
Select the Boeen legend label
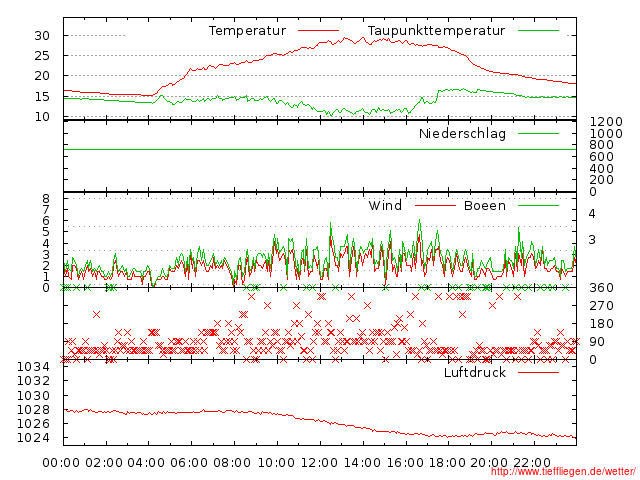click(x=484, y=205)
